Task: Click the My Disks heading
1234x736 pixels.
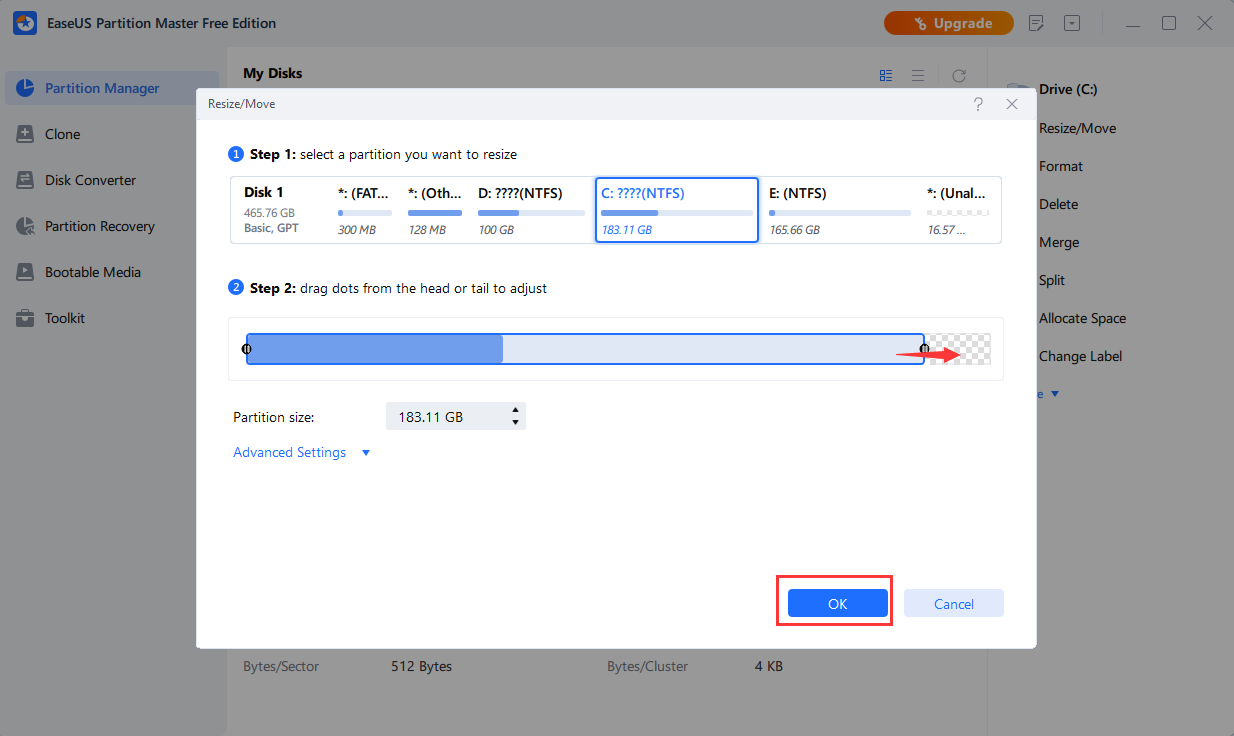Action: [272, 73]
